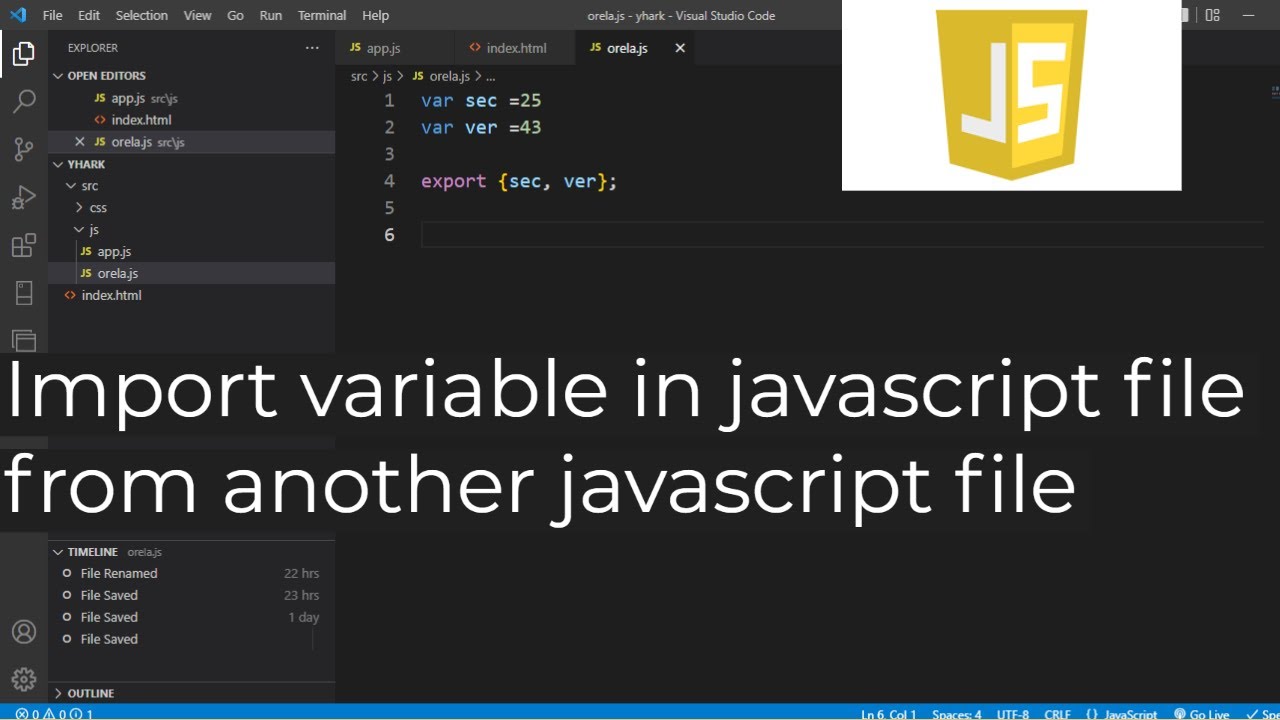Select the File Renamed timeline entry
1280x720 pixels.
[192, 574]
